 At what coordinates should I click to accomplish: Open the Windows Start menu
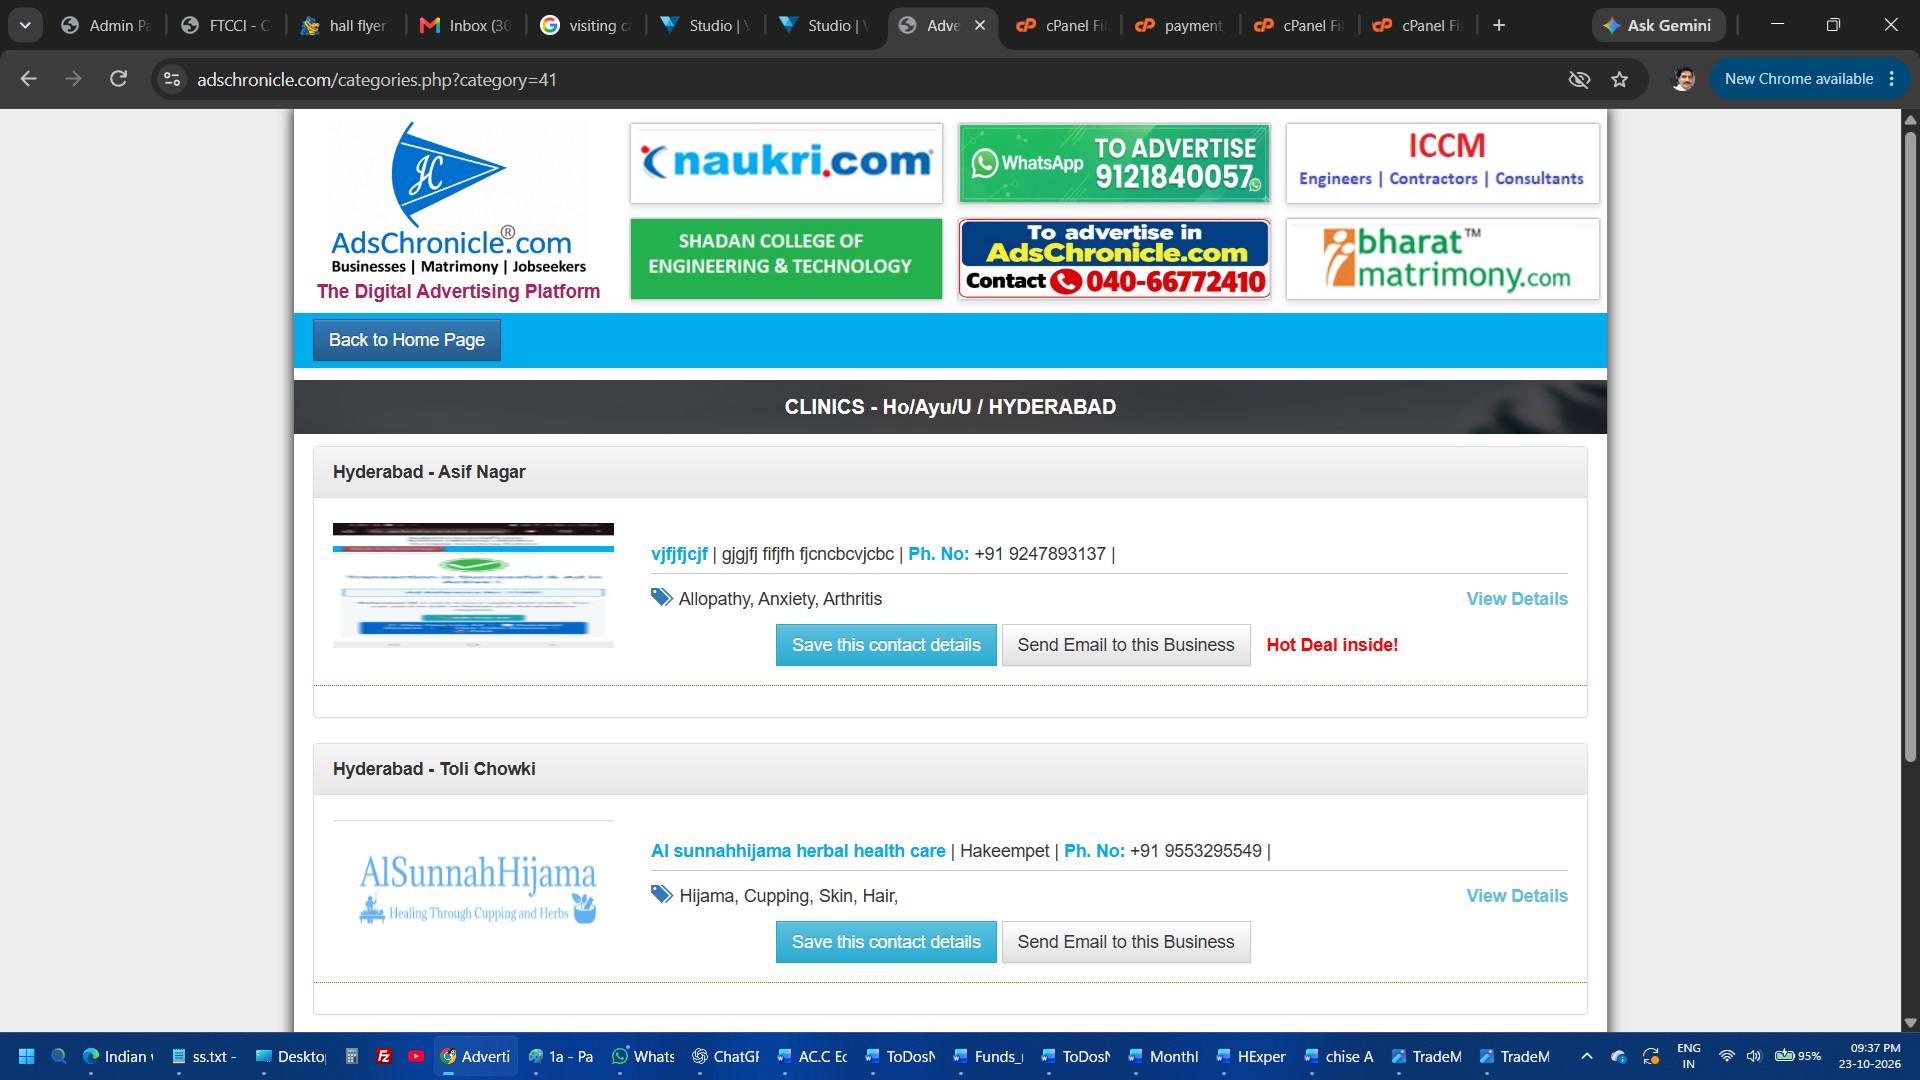pyautogui.click(x=27, y=1056)
